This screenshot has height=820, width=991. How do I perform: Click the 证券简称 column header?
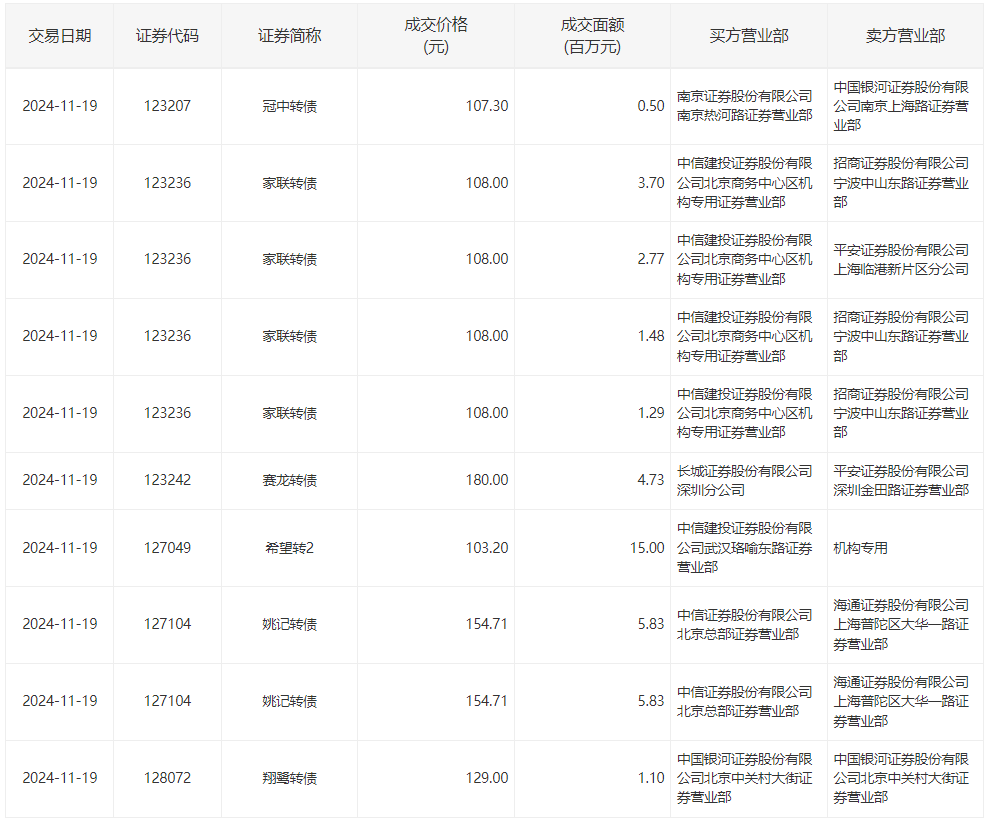(x=289, y=36)
